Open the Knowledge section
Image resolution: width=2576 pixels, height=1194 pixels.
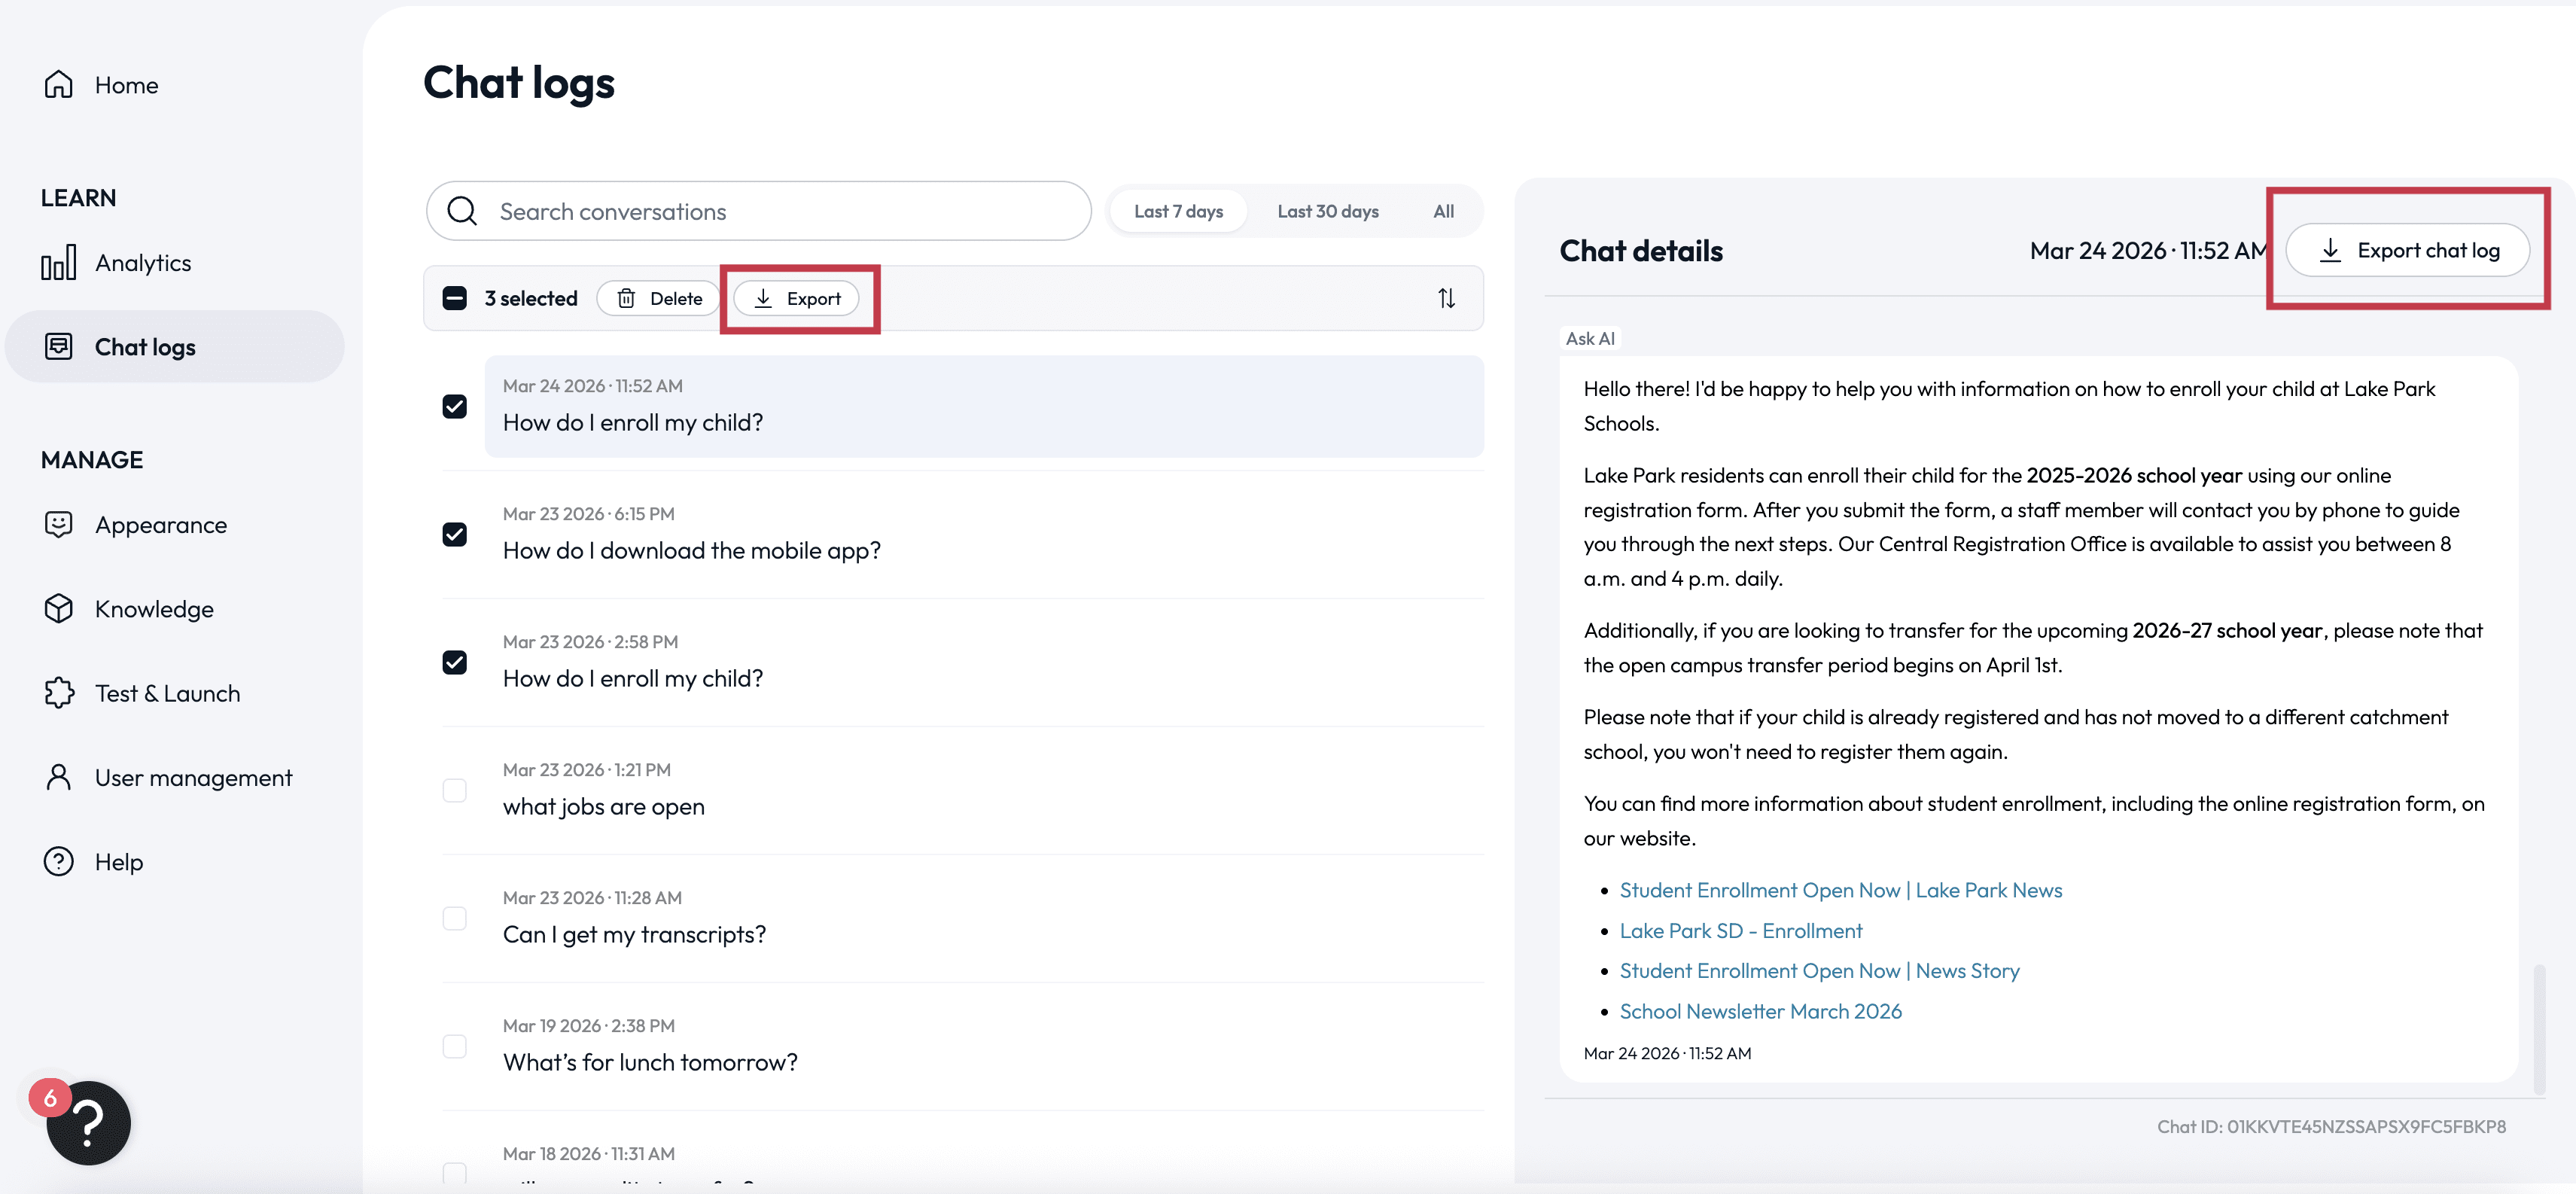[175, 608]
